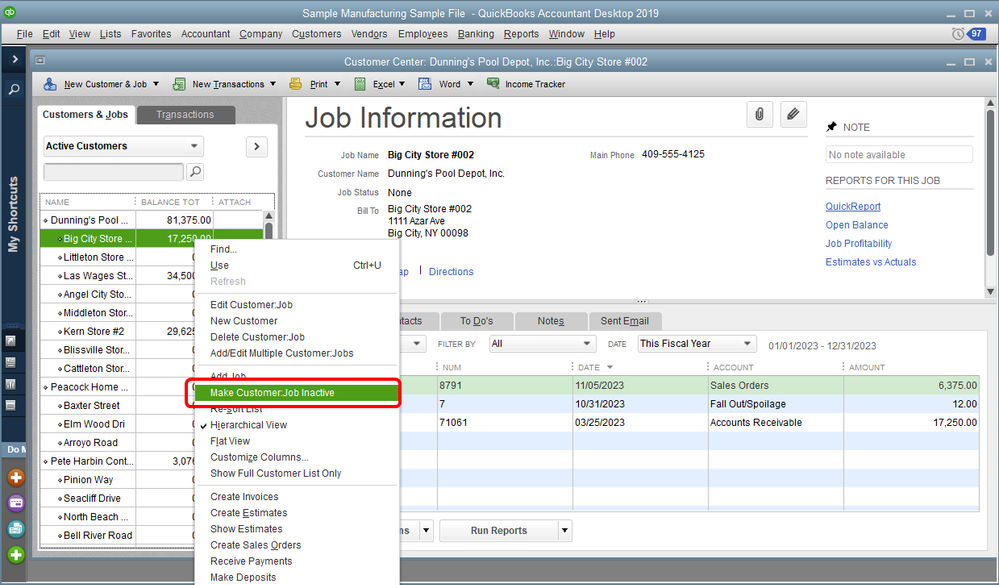This screenshot has height=585, width=999.
Task: Collapse the Dunning's Pool customer row
Action: 46,220
